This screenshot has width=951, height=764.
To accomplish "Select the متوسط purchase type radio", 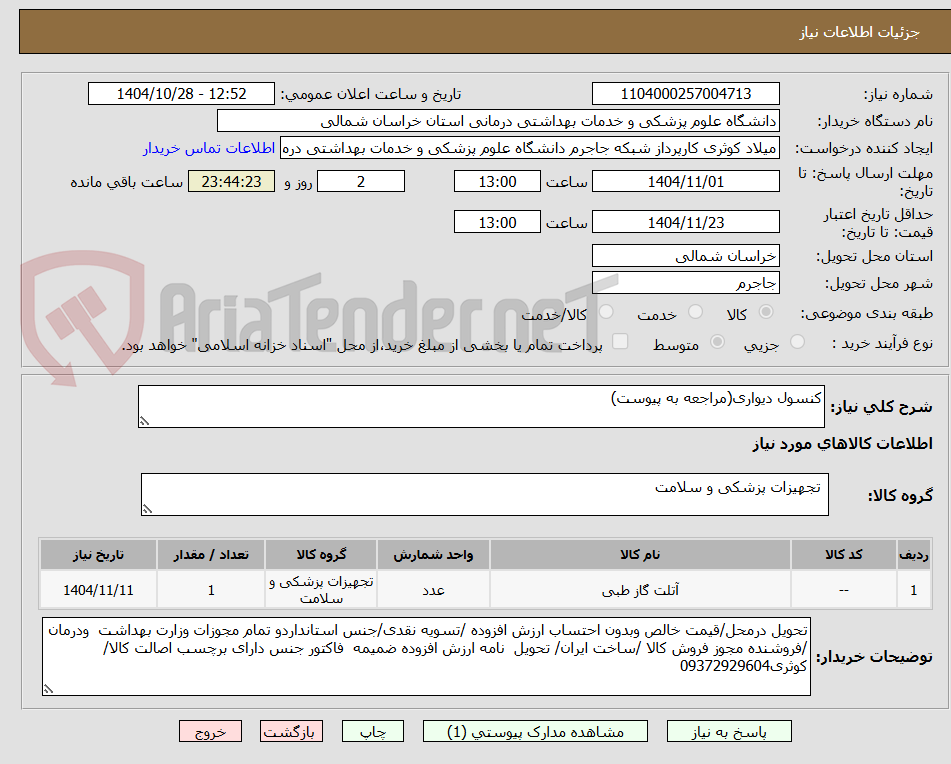I will pos(717,342).
